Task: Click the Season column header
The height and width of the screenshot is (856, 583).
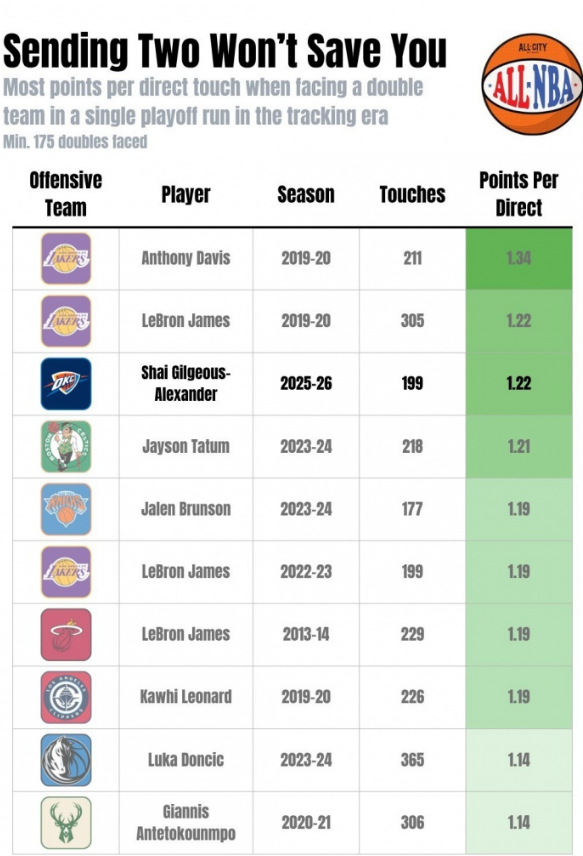Action: (x=306, y=194)
